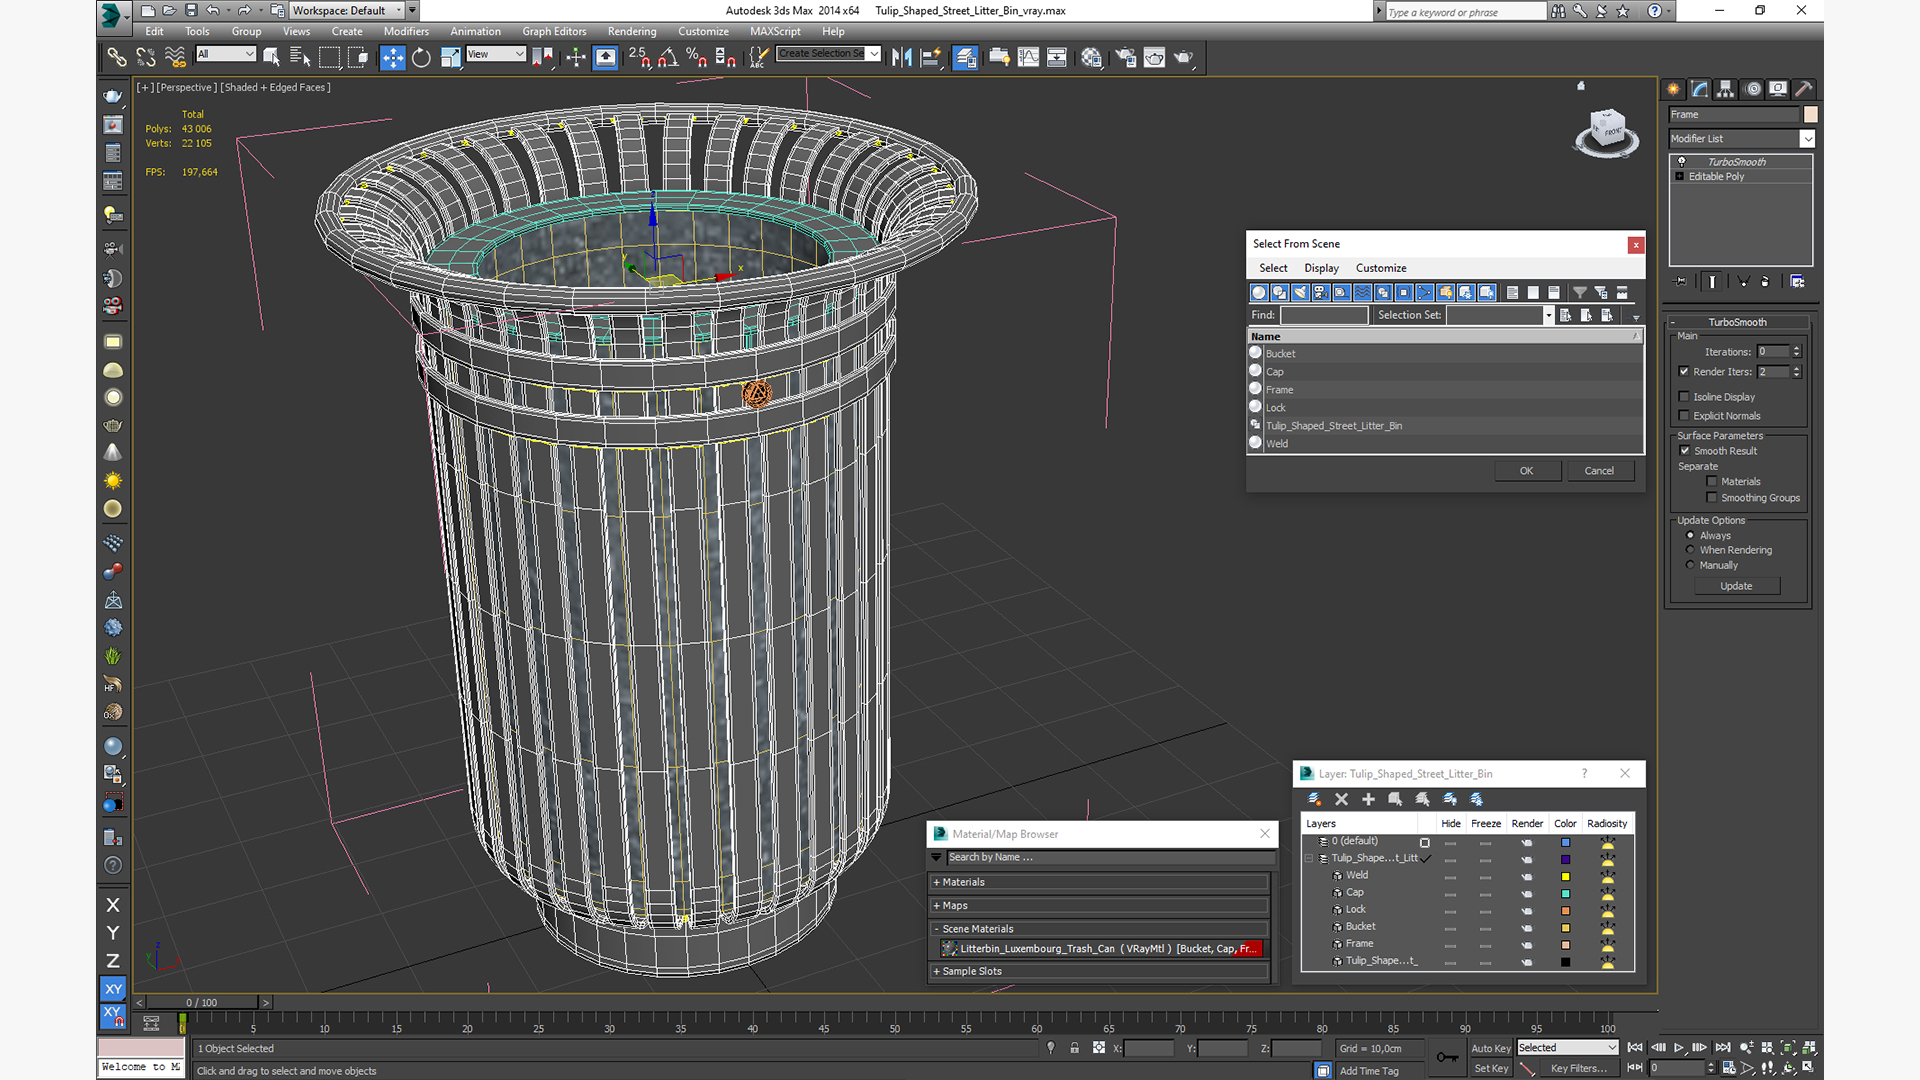The image size is (1920, 1080).
Task: Select the Always update option
Action: pos(1691,535)
